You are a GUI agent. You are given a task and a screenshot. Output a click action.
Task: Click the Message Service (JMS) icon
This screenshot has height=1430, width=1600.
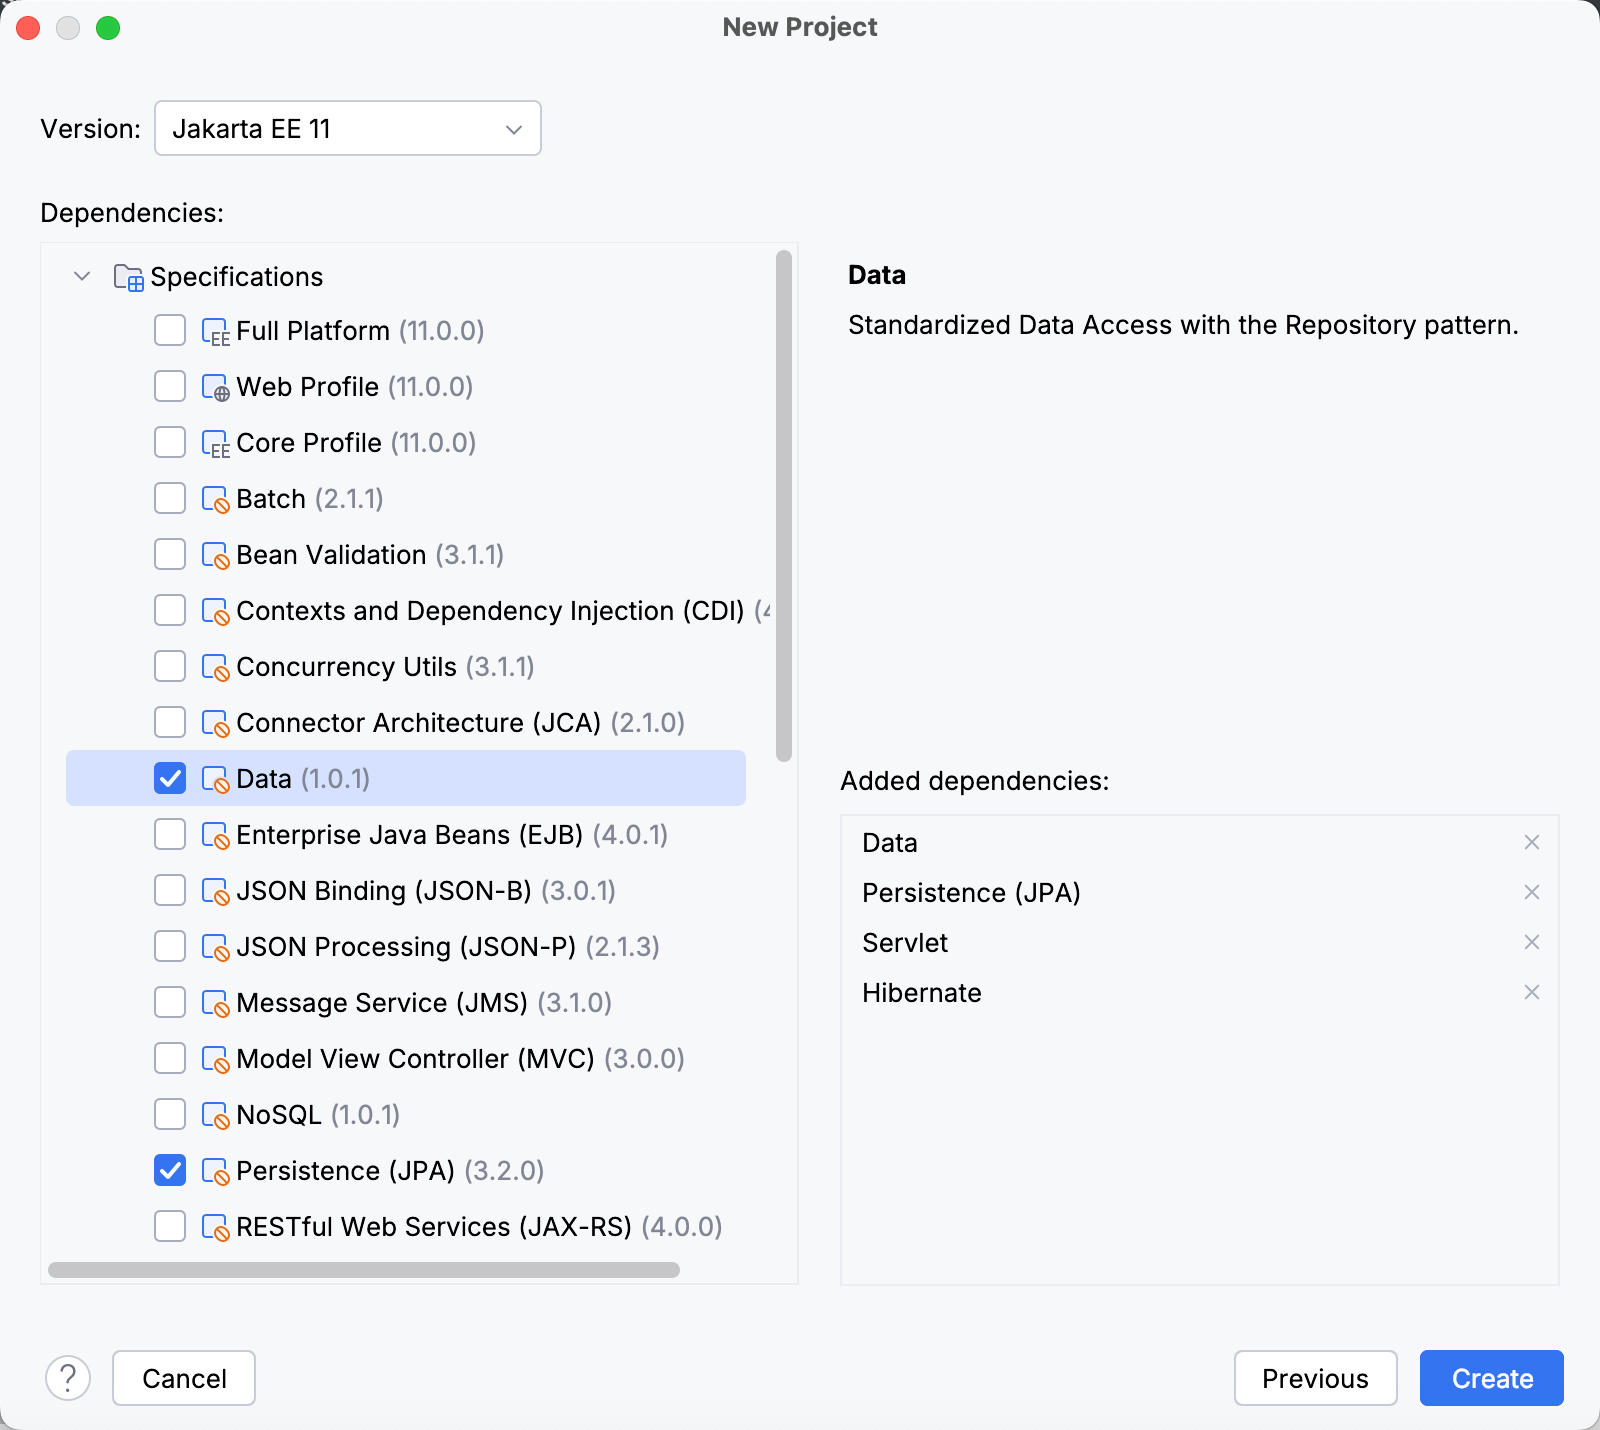tap(217, 1002)
